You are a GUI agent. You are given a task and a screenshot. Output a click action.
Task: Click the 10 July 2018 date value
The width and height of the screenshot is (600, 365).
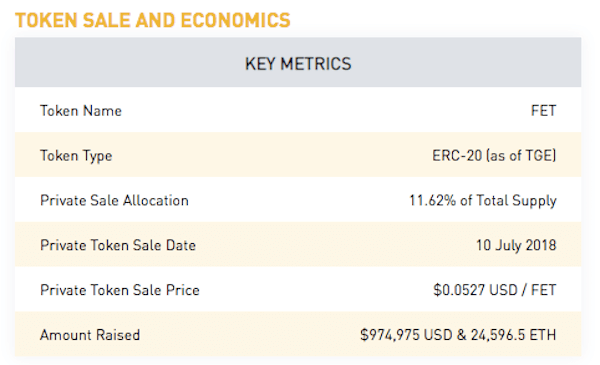point(516,245)
